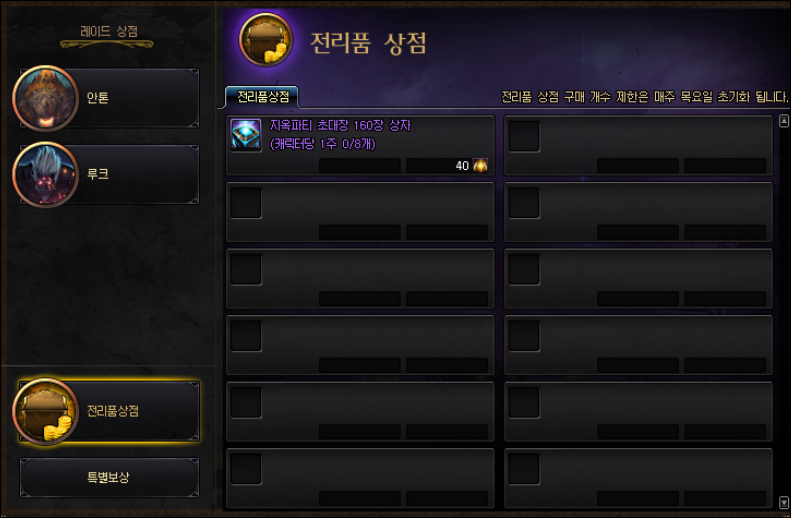Click the empty slot below the 초대장 box
This screenshot has width=791, height=518.
360,212
